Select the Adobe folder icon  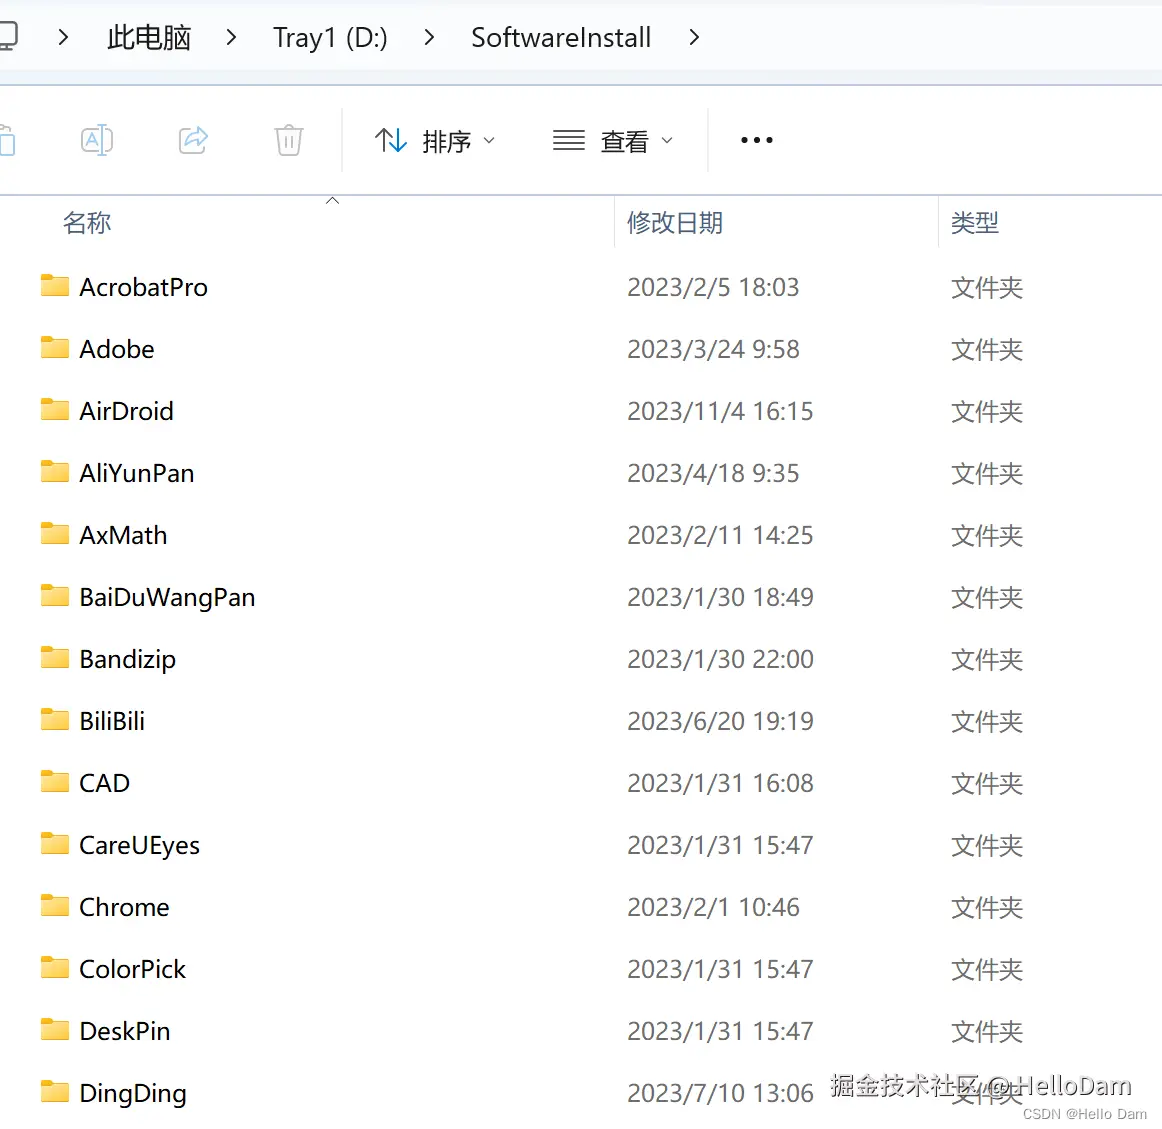55,347
